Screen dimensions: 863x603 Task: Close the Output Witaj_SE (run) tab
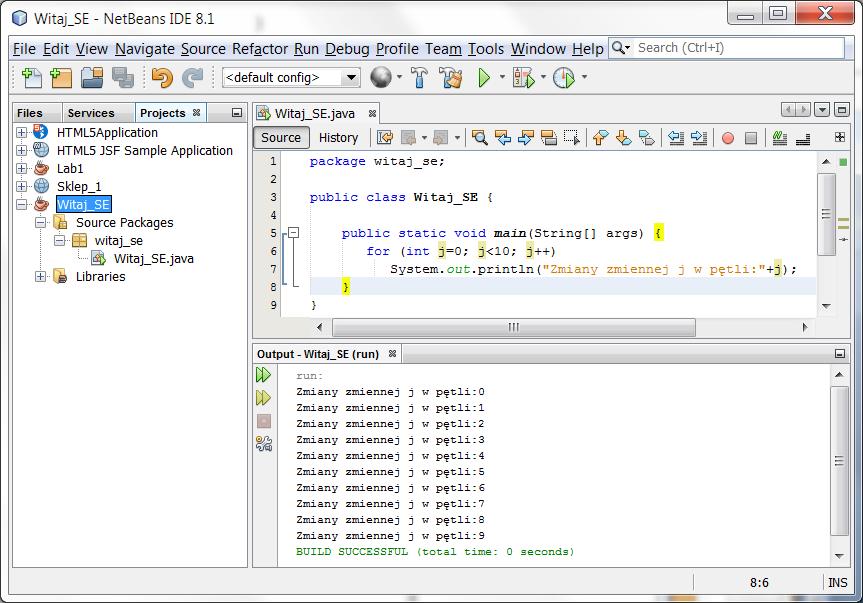392,354
